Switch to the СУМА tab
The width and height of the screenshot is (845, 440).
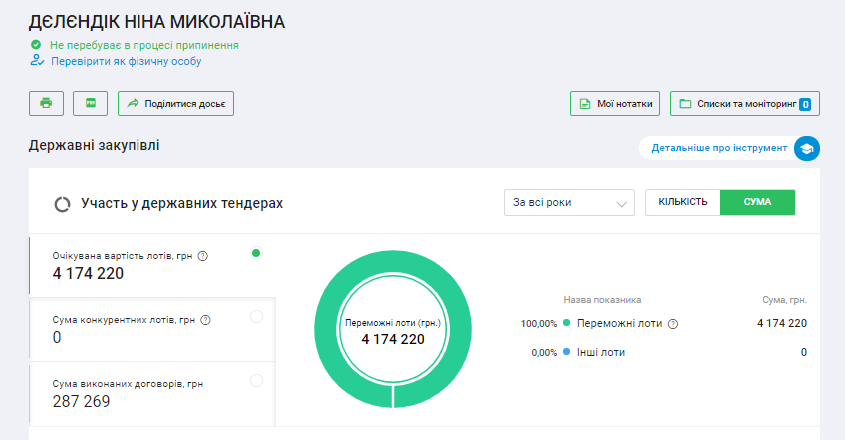click(x=757, y=202)
